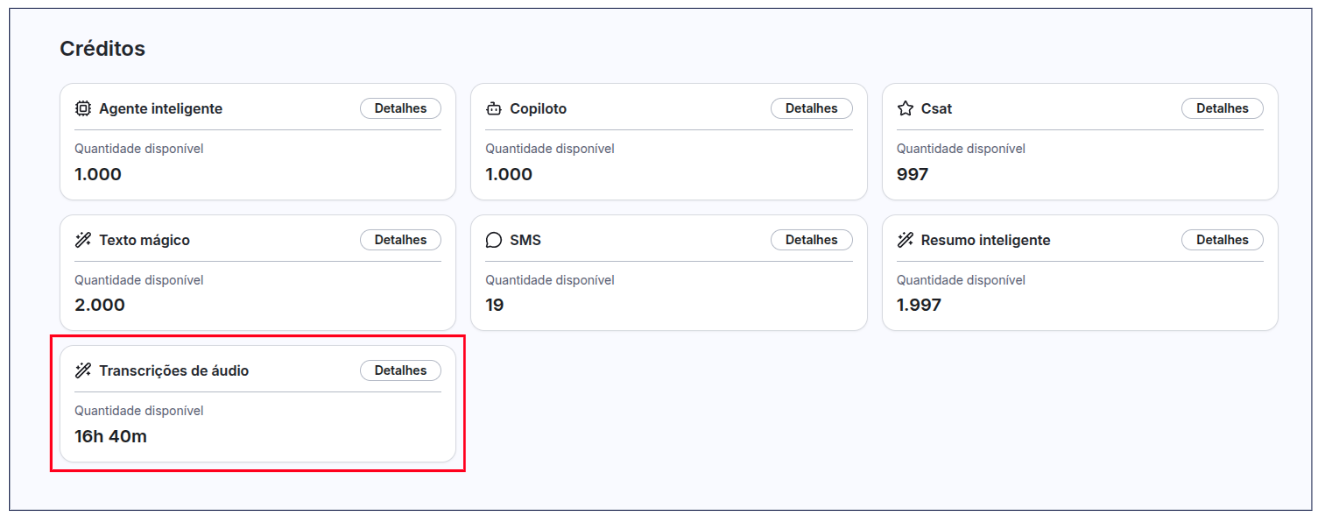View Detalhes for Resumo inteligente
This screenshot has width=1322, height=518.
1222,240
